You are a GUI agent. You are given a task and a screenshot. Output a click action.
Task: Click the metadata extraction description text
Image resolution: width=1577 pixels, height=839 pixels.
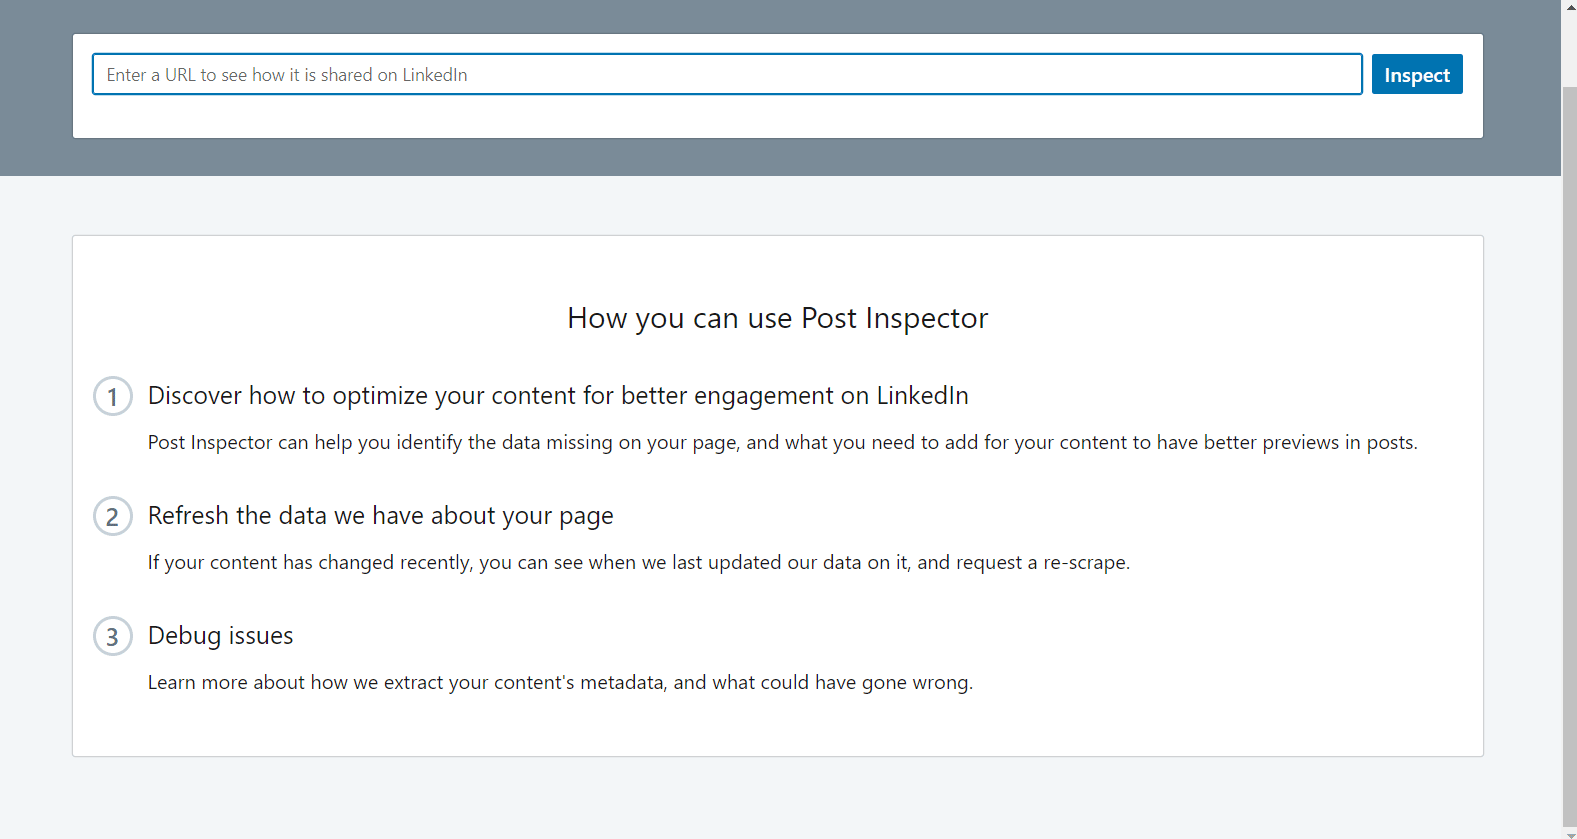[560, 682]
